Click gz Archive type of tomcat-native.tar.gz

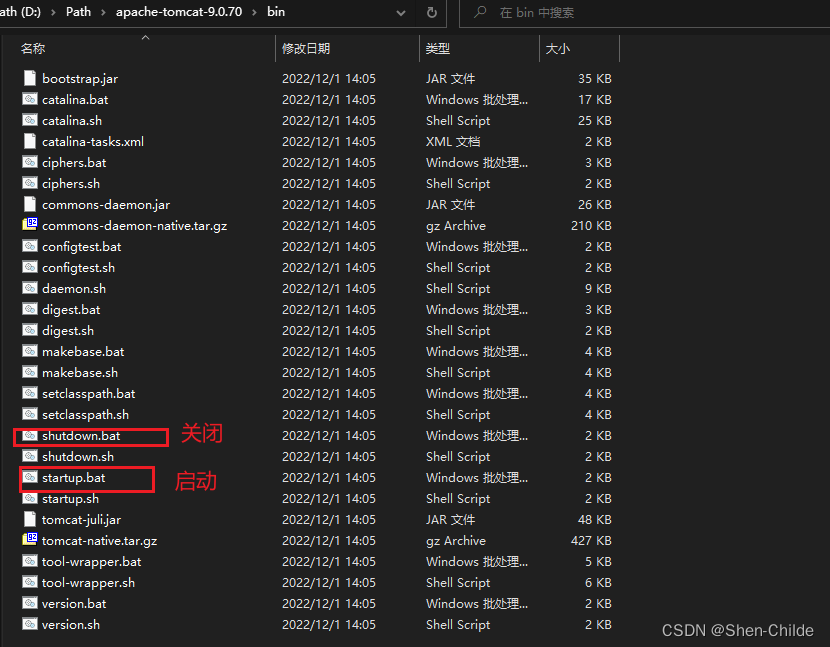(456, 541)
